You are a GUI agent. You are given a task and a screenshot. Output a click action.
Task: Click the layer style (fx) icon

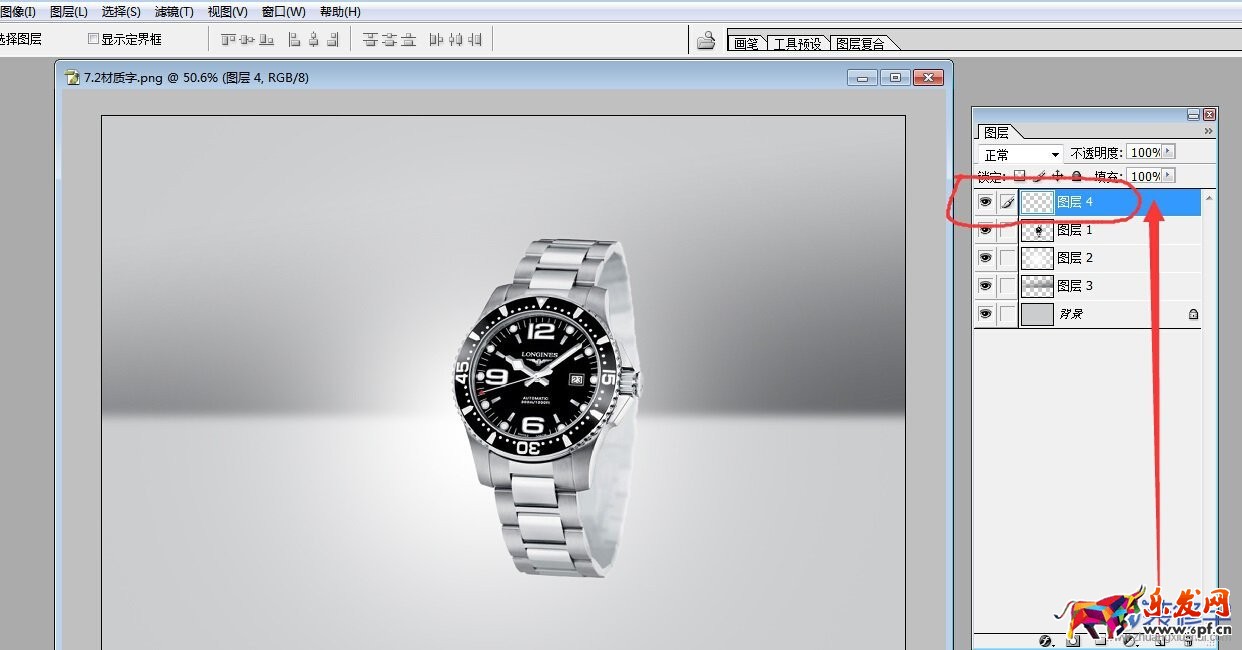coord(1046,641)
